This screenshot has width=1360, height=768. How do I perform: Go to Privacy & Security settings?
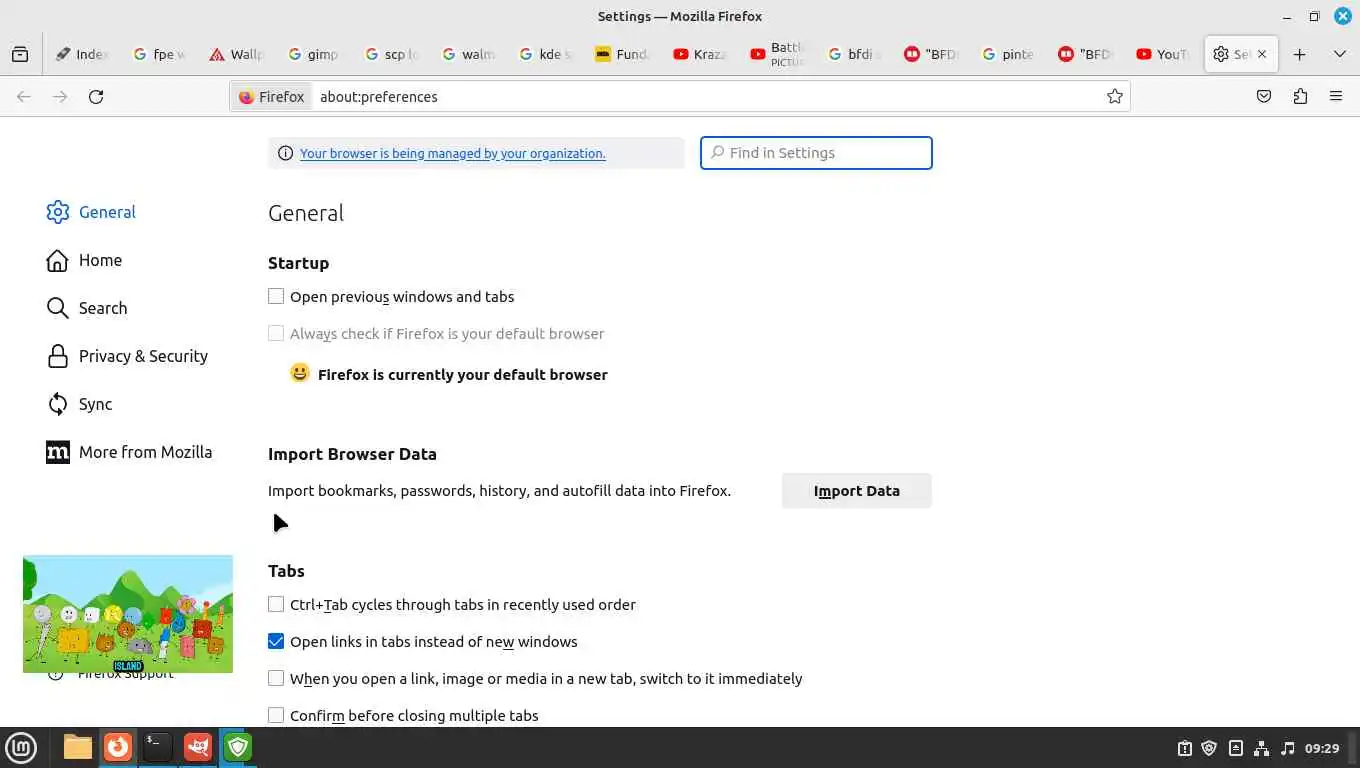pos(127,356)
